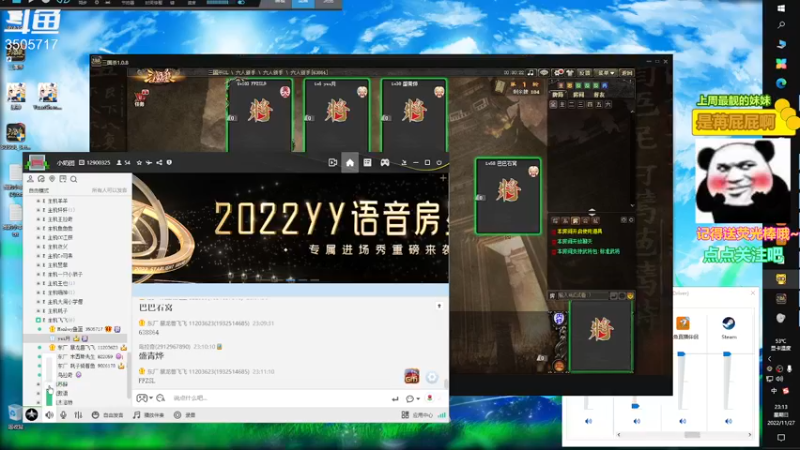Send a flower gift in YY chat
This screenshot has height=450, width=800.
[x=430, y=398]
